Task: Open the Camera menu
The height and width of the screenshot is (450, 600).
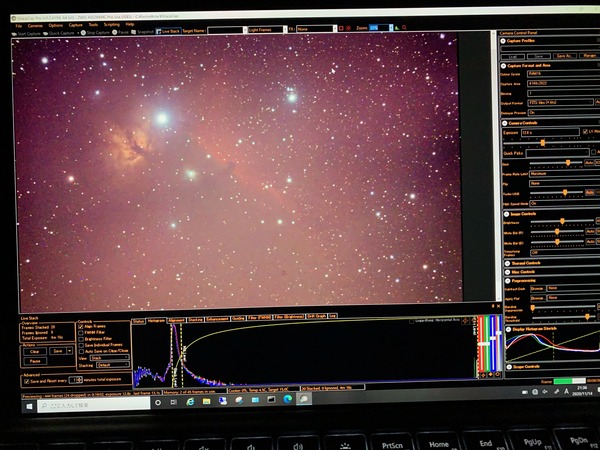Action: [x=35, y=26]
